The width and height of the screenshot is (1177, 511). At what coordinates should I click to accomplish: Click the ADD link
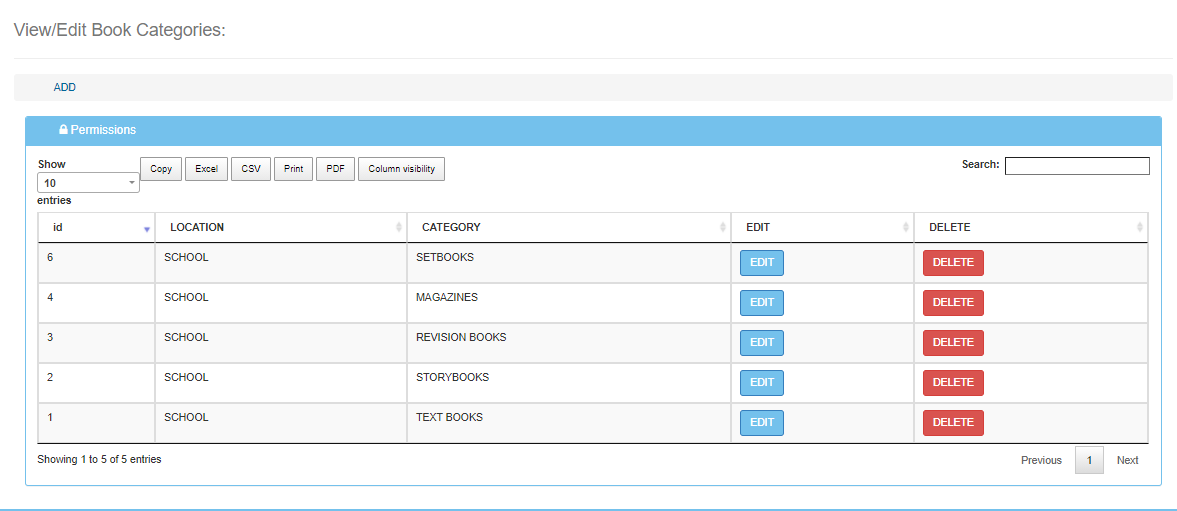(x=65, y=87)
